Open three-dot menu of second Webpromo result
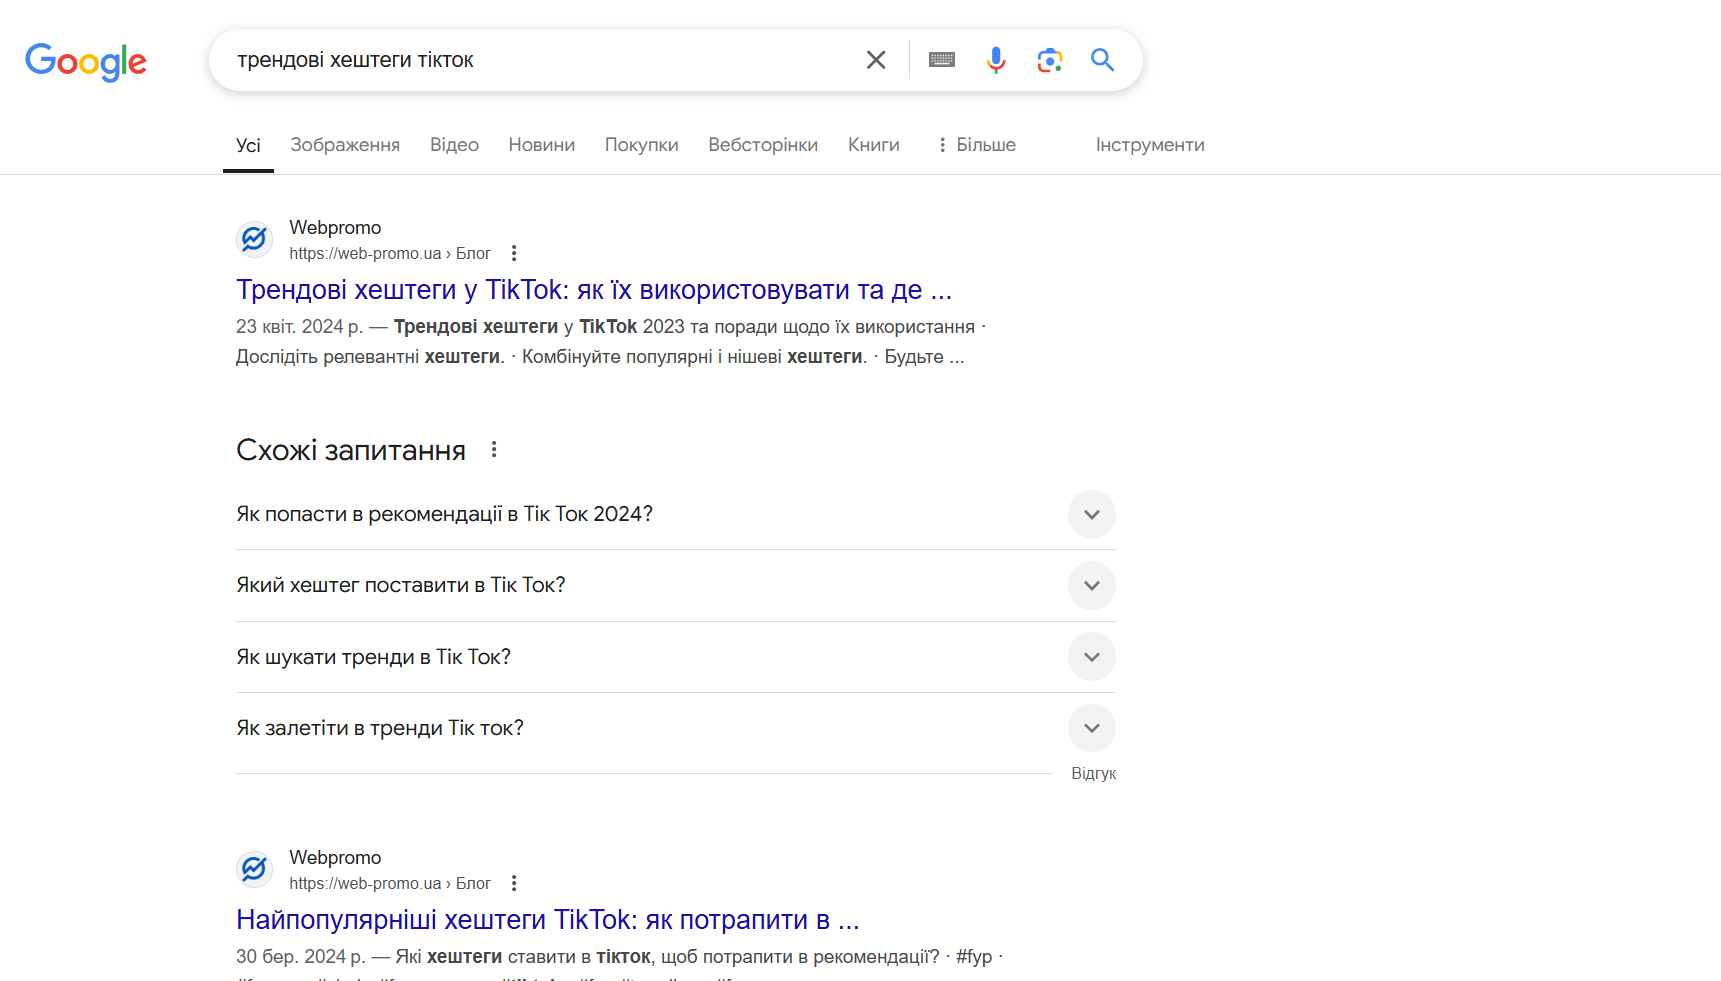 (x=514, y=883)
